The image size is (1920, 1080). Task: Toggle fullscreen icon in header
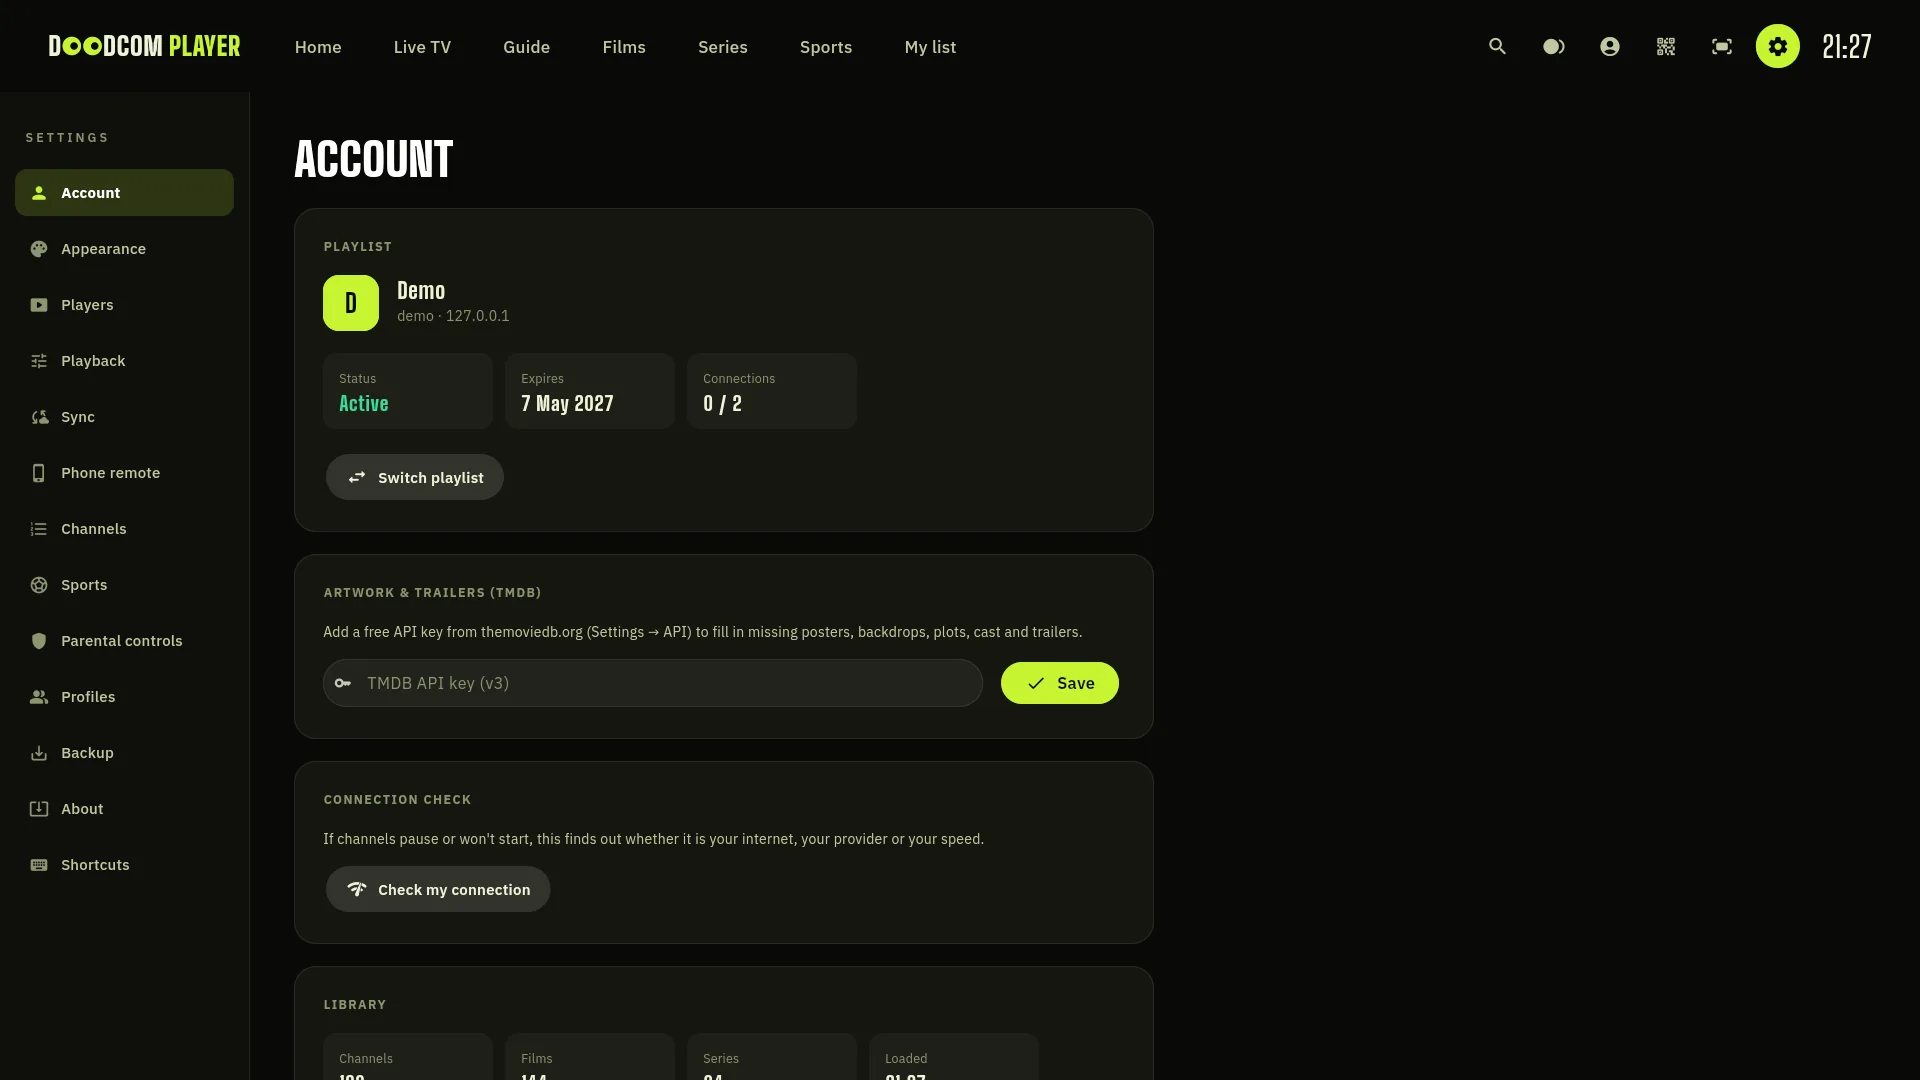1721,46
